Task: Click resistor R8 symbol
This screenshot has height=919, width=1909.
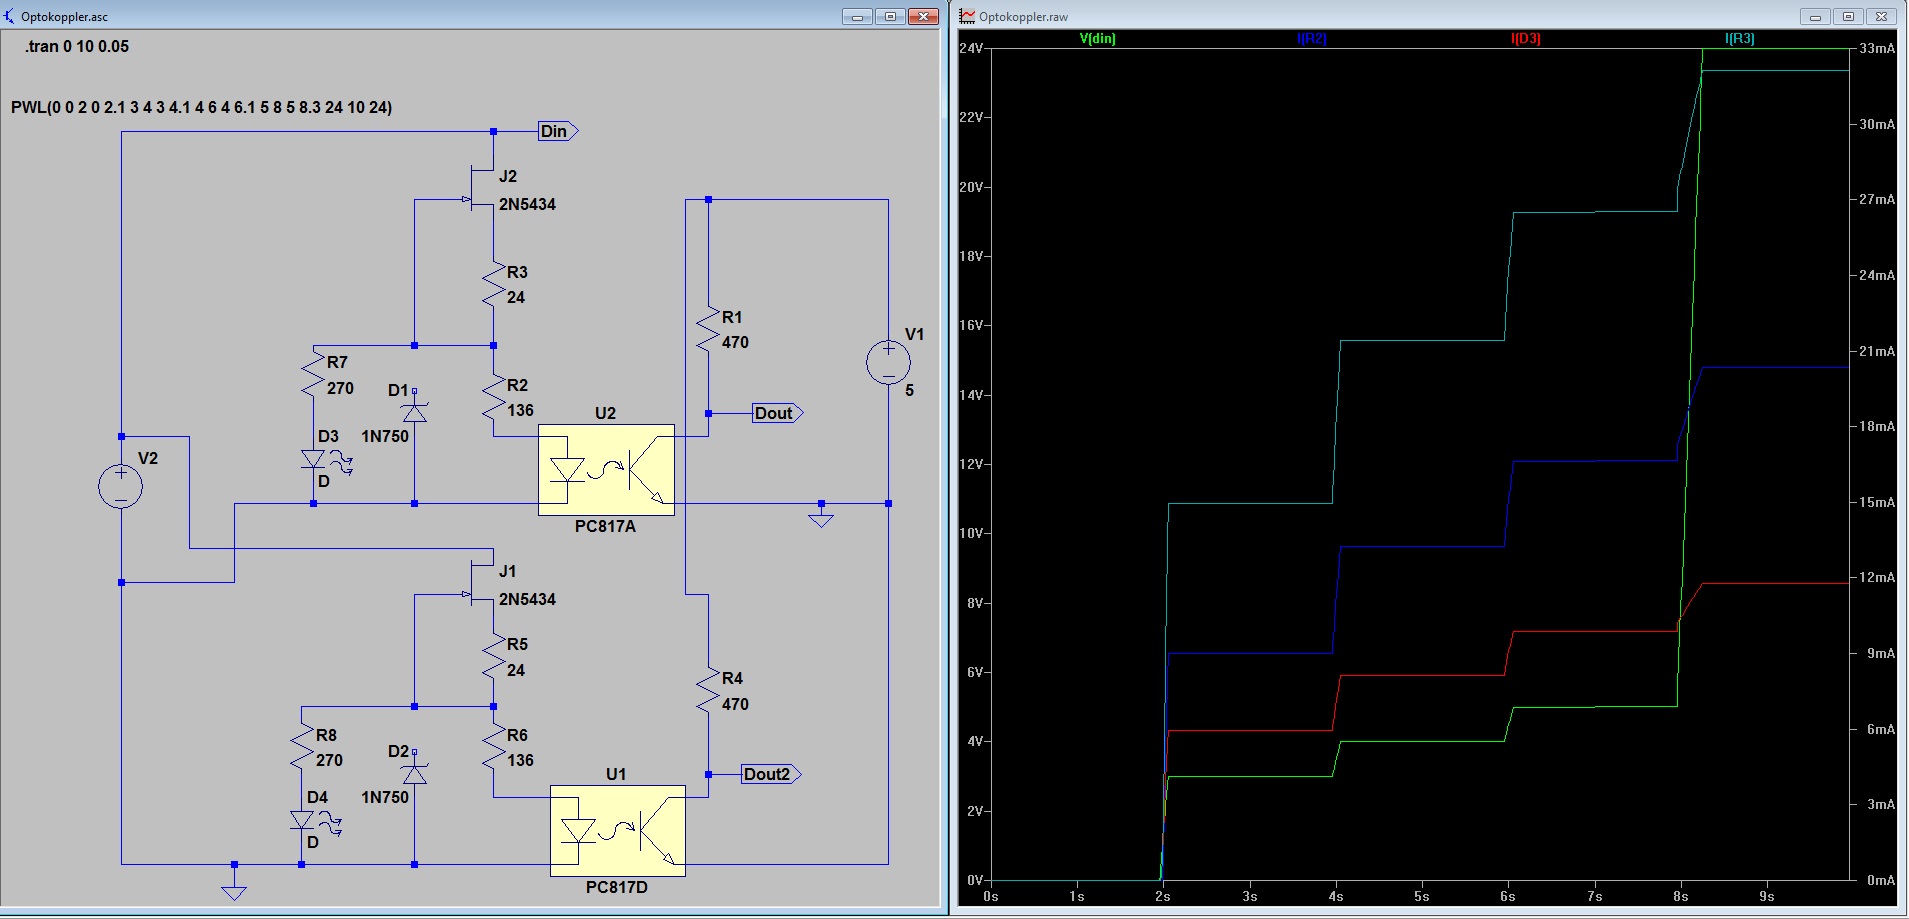Action: [302, 747]
